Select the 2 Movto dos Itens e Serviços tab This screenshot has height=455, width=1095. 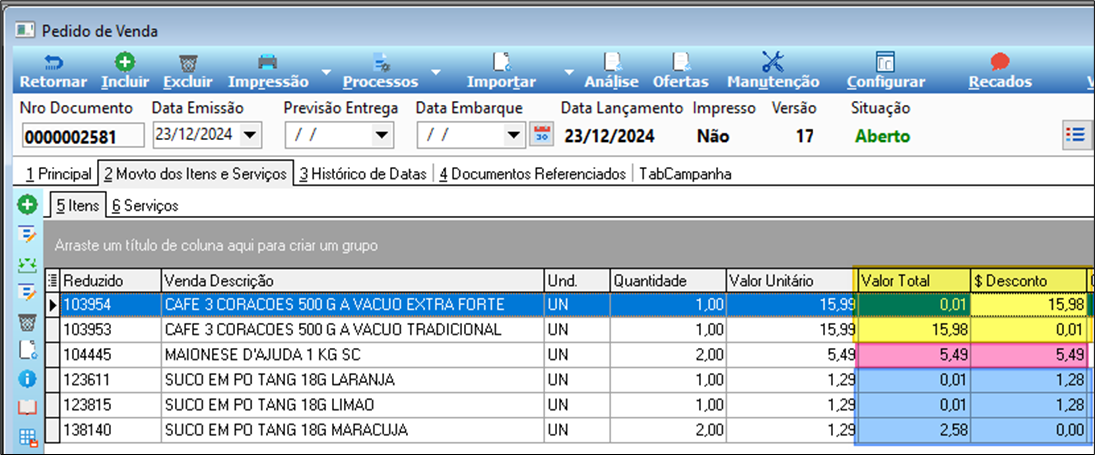(x=195, y=174)
